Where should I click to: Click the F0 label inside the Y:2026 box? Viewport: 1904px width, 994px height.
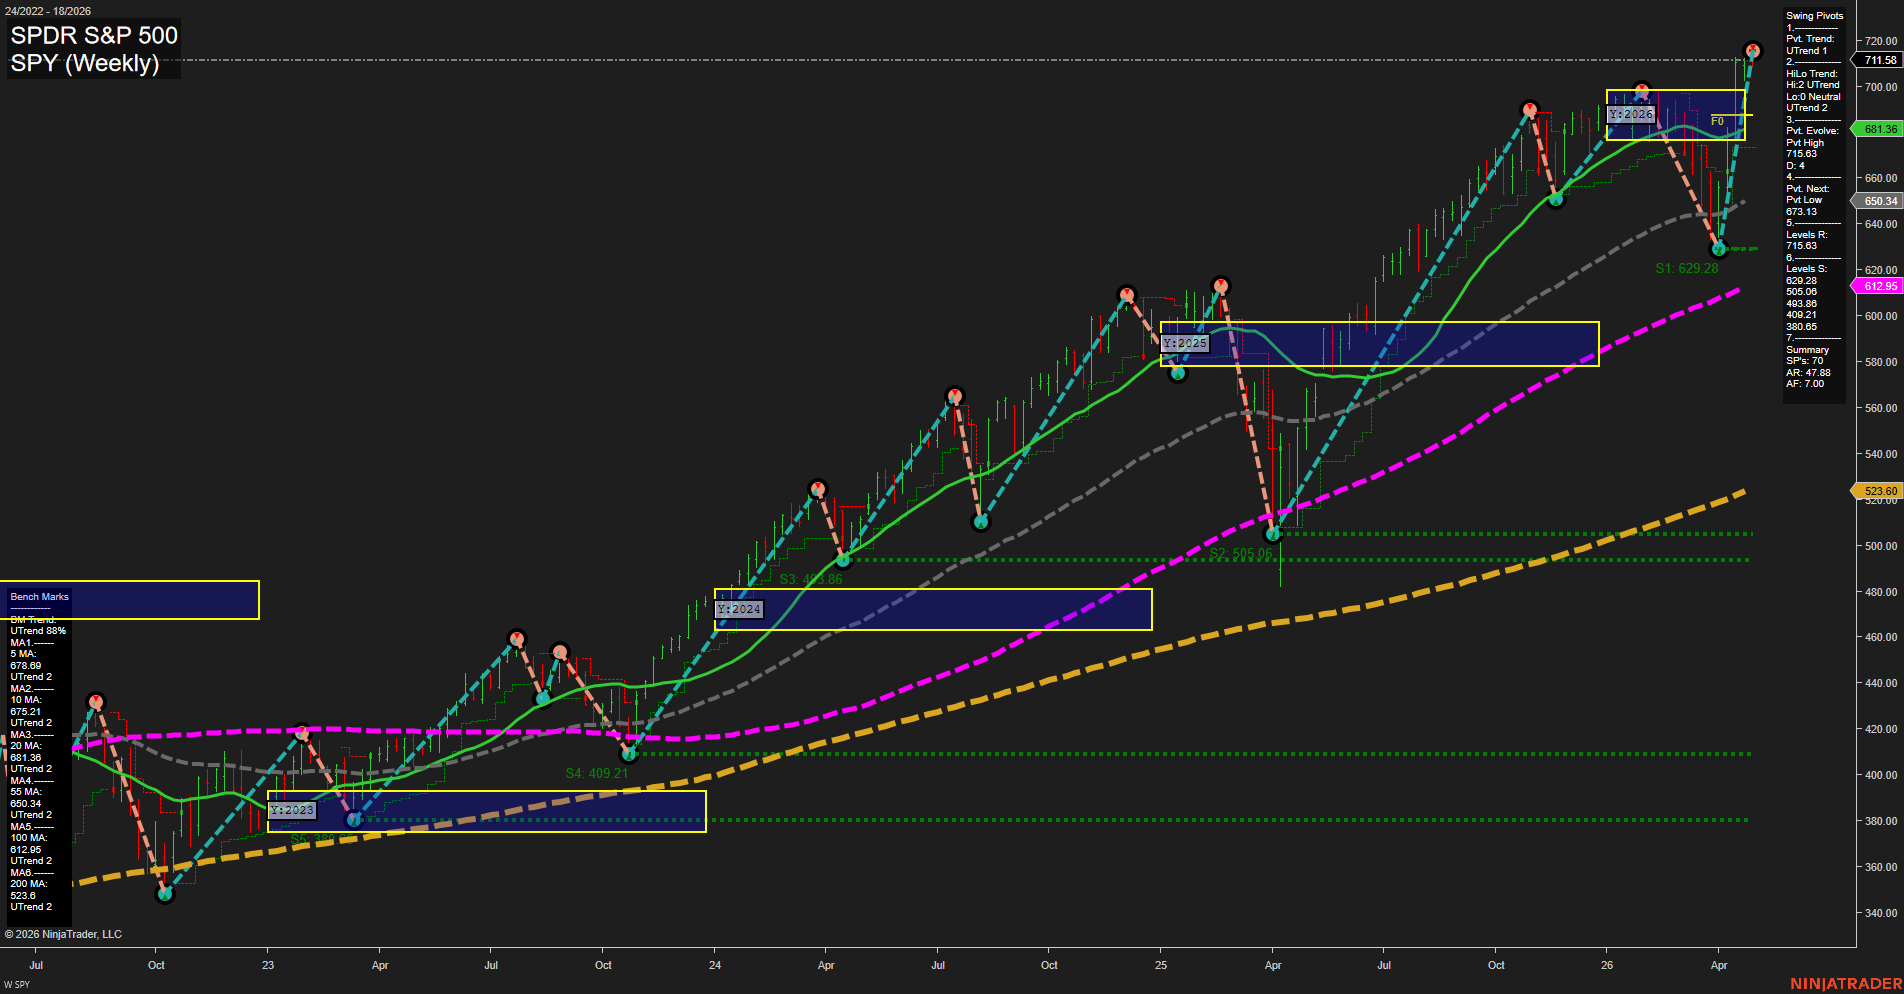[1717, 120]
